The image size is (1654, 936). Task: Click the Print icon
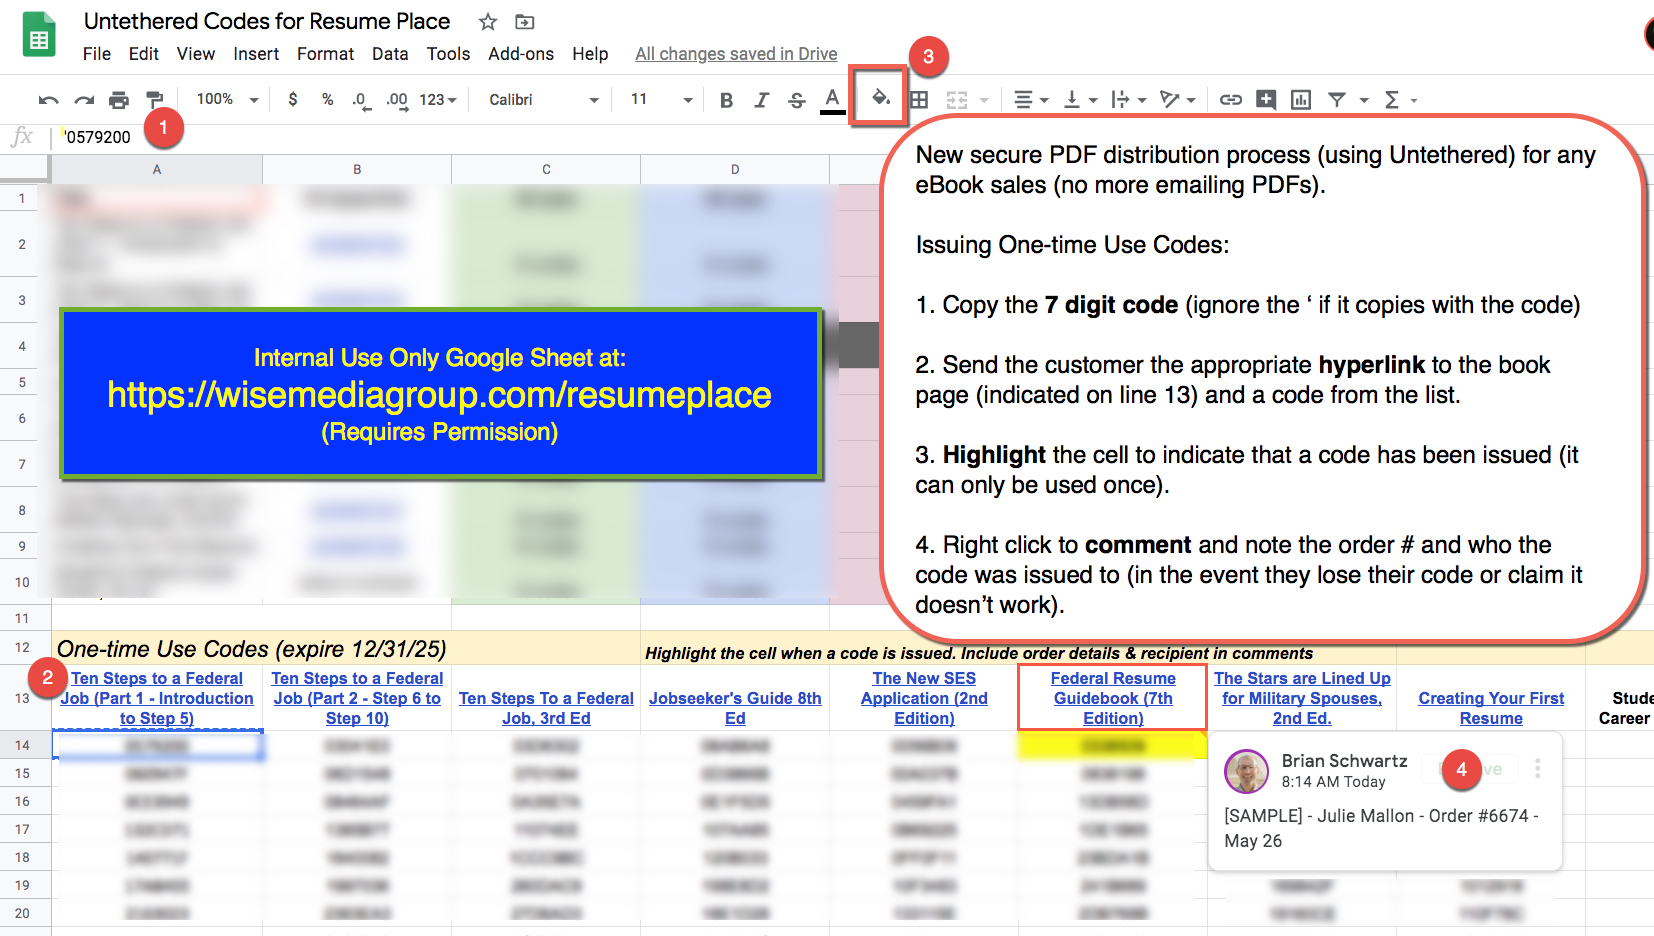pos(119,100)
